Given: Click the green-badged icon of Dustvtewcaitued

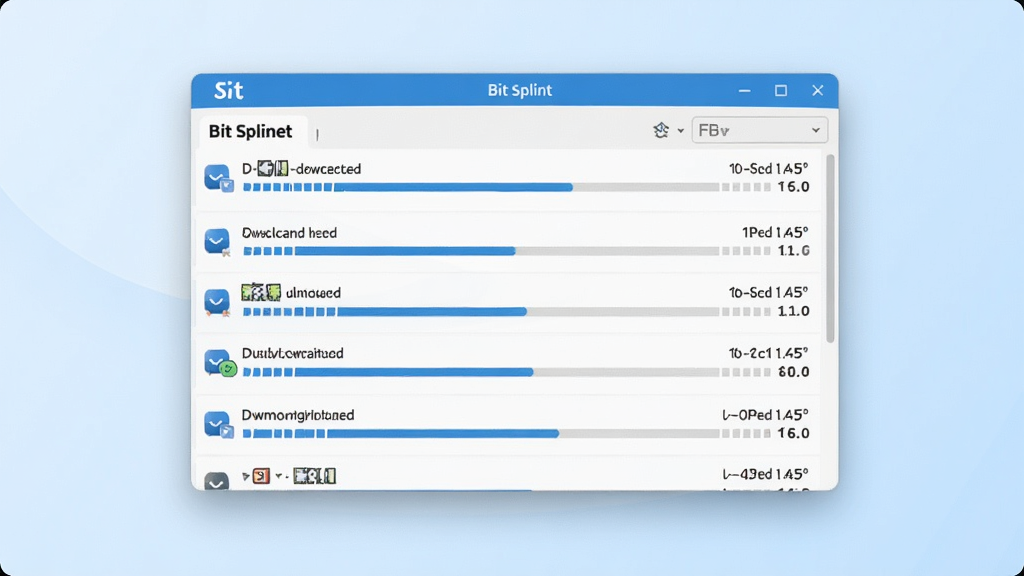Looking at the screenshot, I should [219, 363].
